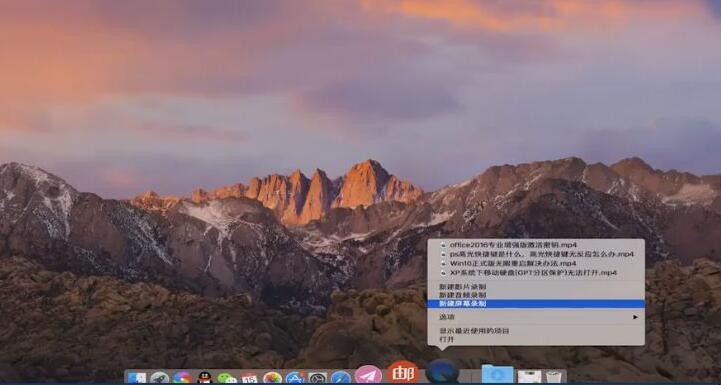
Task: Open Finder in the Dock
Action: click(x=137, y=378)
